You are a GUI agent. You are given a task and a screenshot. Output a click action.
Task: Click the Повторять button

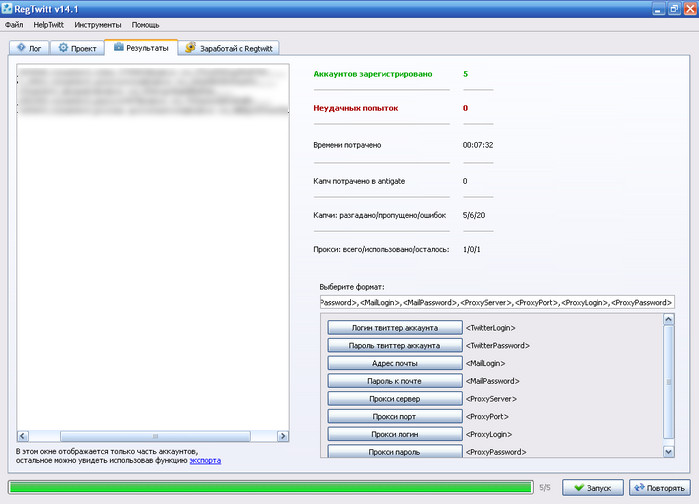coord(660,488)
